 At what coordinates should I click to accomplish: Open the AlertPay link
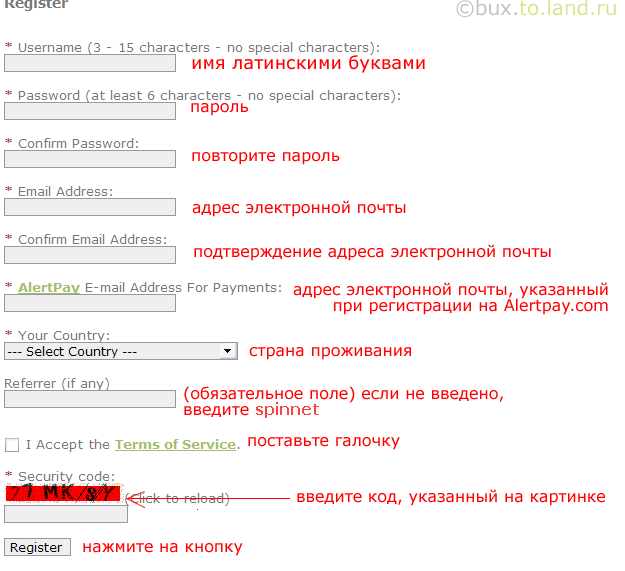click(49, 287)
